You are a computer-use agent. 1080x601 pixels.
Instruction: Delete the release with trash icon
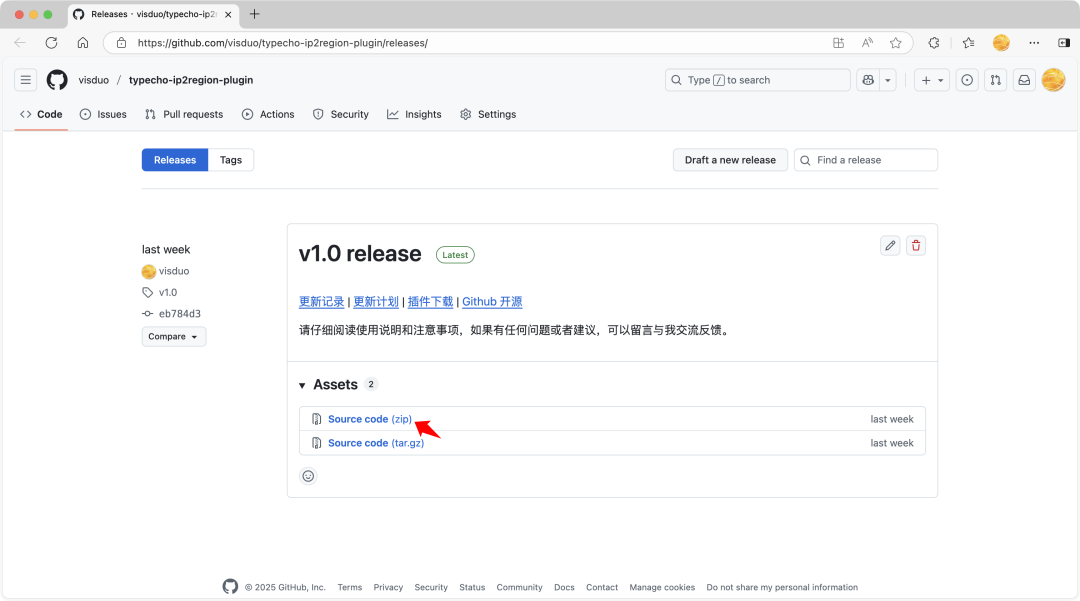tap(915, 245)
